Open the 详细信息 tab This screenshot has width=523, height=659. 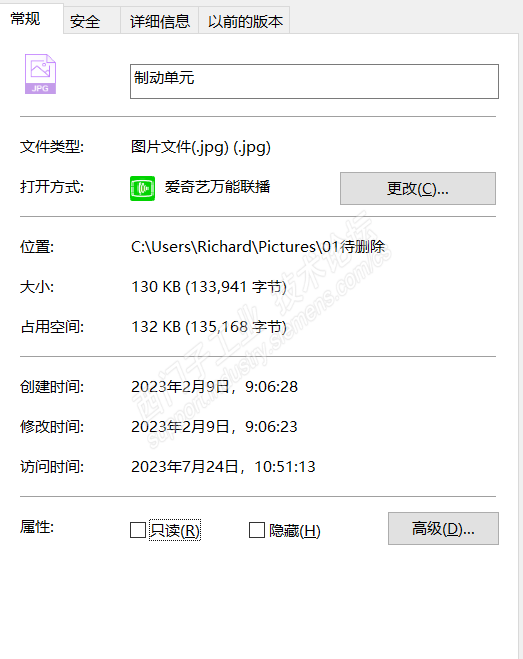tap(160, 21)
